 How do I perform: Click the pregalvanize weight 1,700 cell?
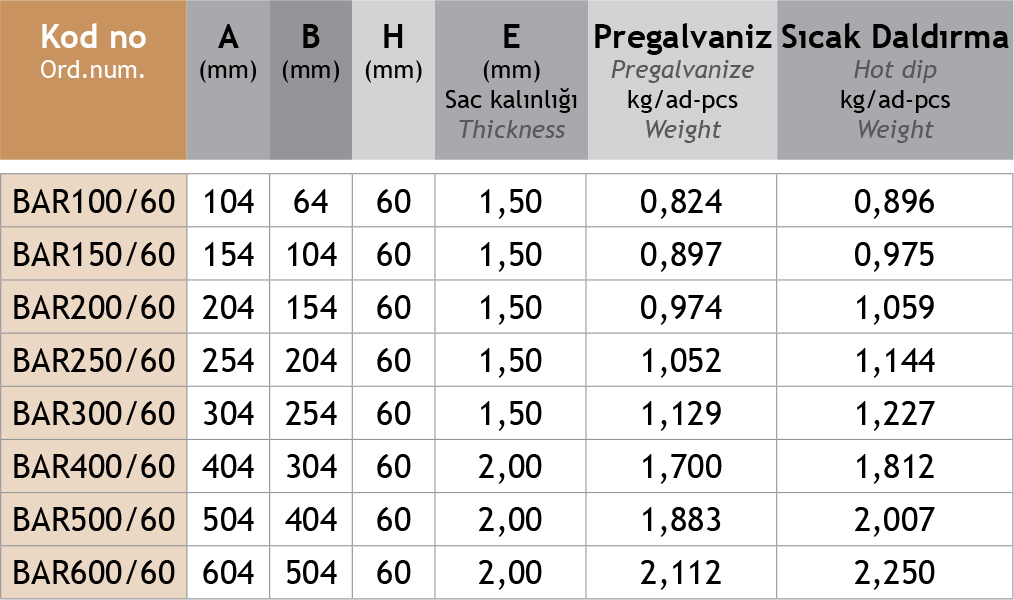(x=682, y=467)
